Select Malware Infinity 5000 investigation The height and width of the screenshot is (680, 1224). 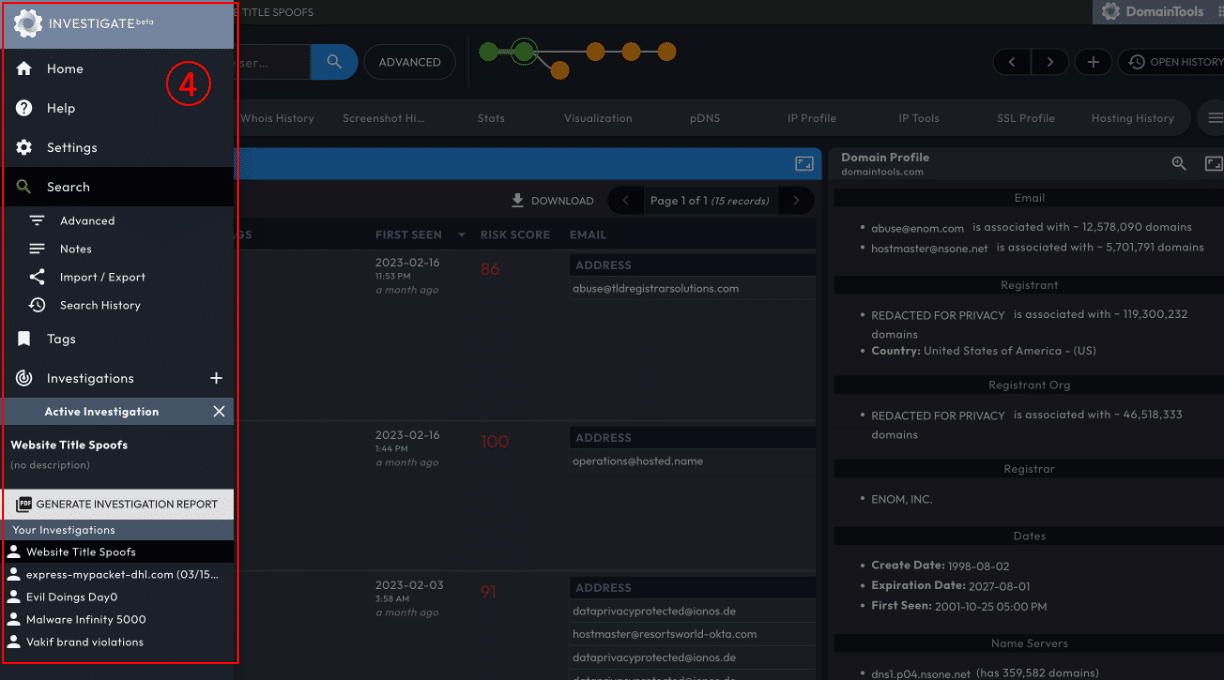coord(118,619)
